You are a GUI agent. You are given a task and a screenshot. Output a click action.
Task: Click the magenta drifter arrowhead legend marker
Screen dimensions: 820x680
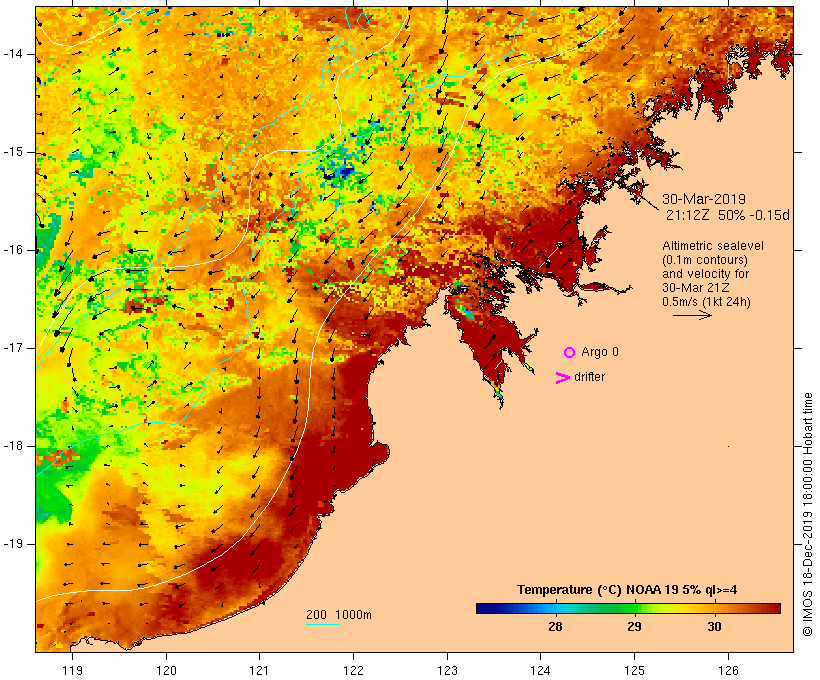click(562, 378)
